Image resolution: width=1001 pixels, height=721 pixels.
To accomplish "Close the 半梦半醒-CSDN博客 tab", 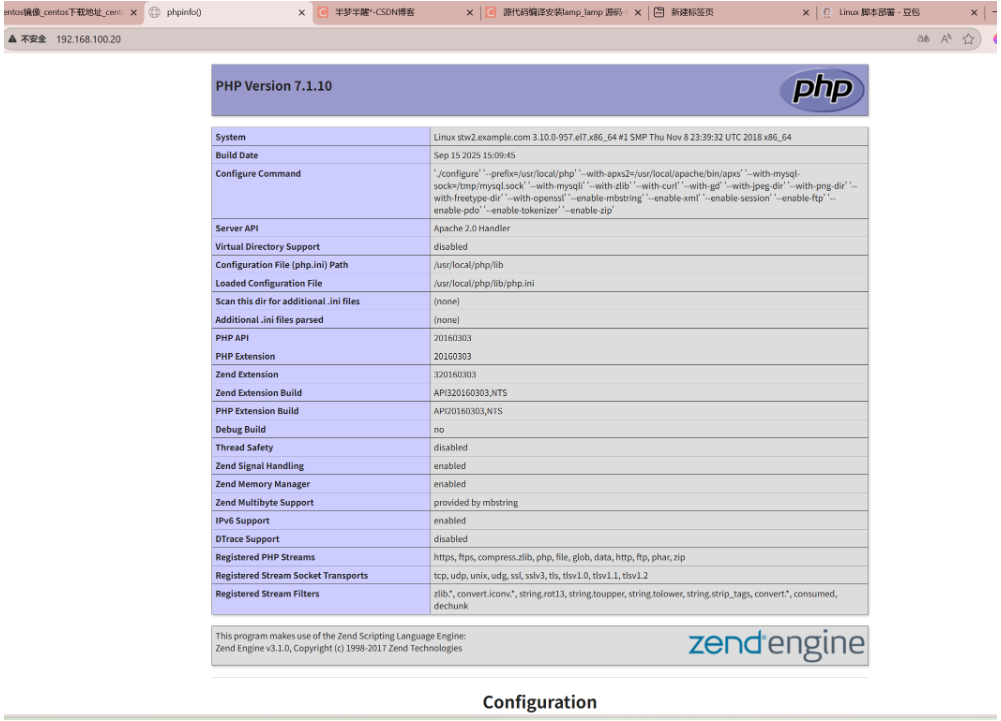I will click(469, 13).
